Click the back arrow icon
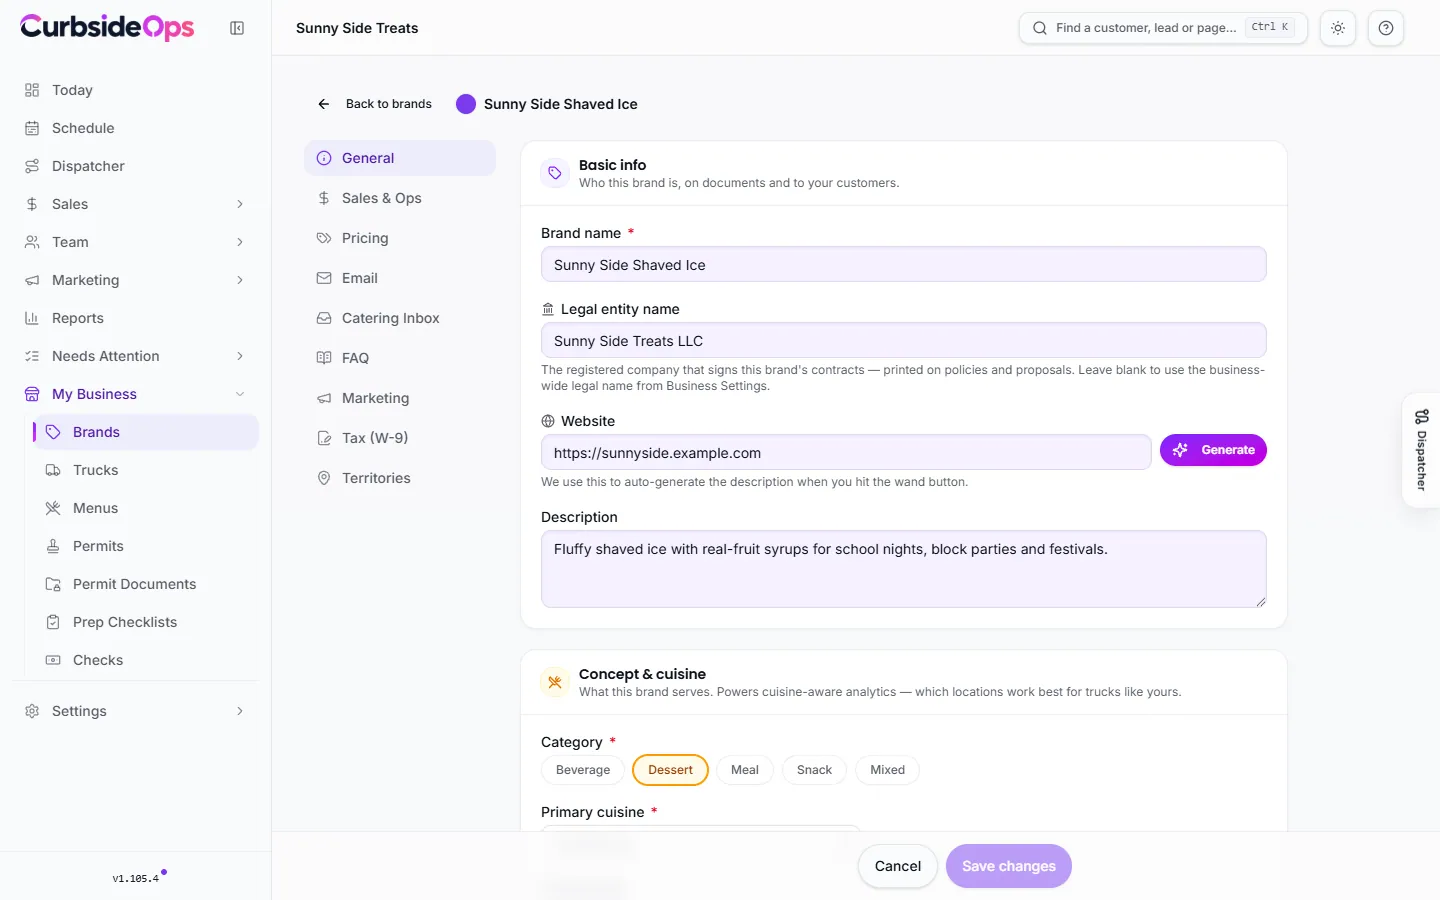The image size is (1440, 900). point(324,104)
